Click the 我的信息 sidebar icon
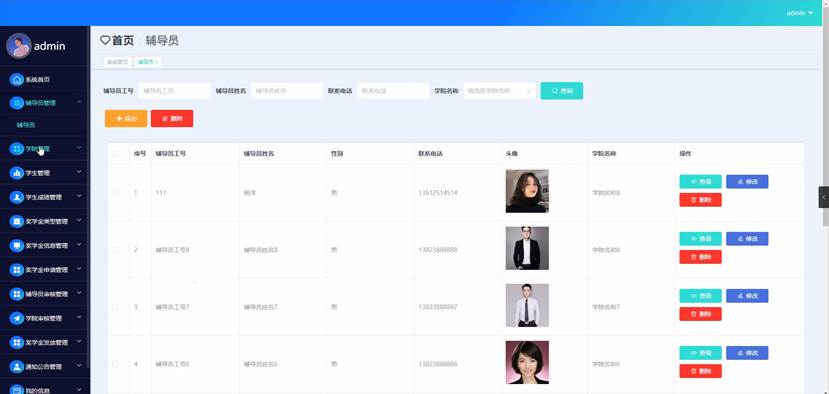Image resolution: width=829 pixels, height=394 pixels. click(x=17, y=390)
